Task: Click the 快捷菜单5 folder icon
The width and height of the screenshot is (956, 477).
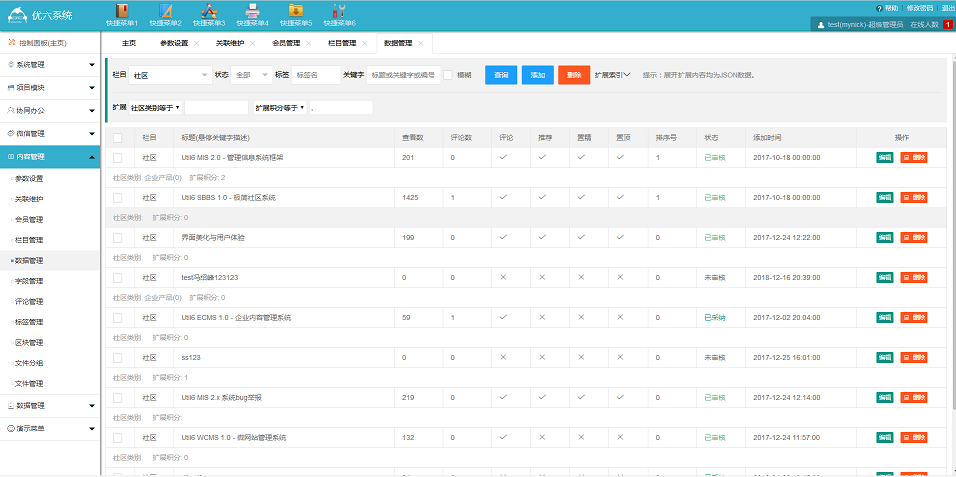Action: 295,11
